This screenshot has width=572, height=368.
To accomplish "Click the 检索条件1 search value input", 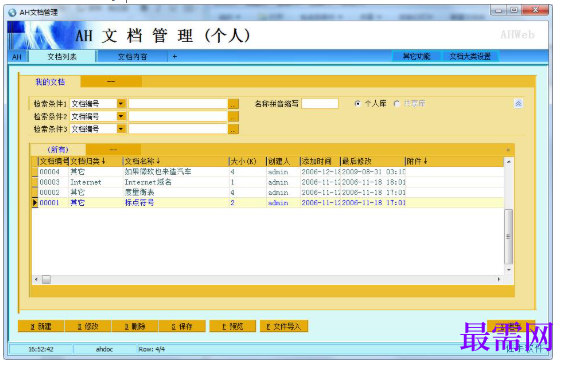I will [178, 104].
